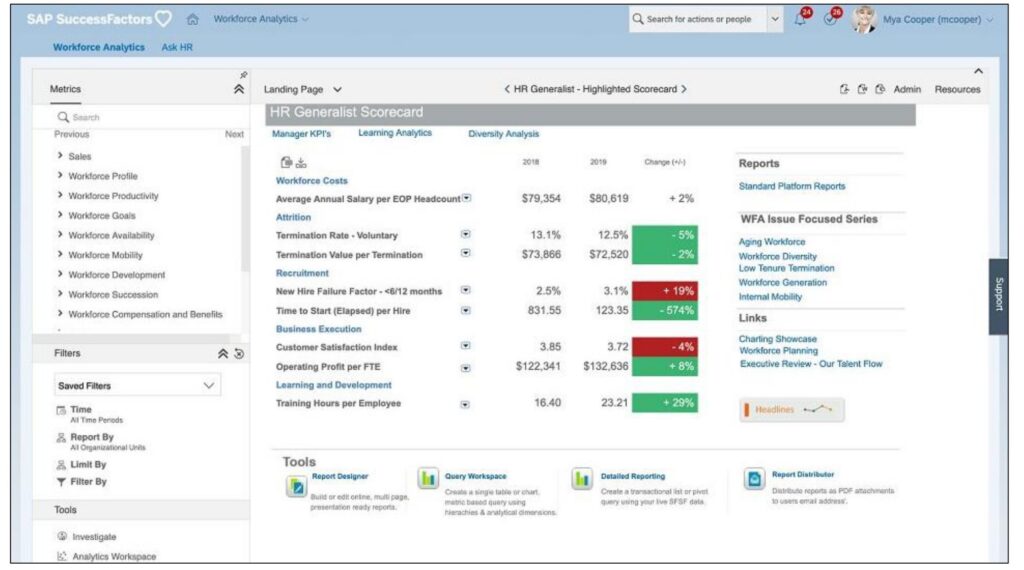Open the Saved Filters dropdown
This screenshot has height=570, width=1024.
137,385
